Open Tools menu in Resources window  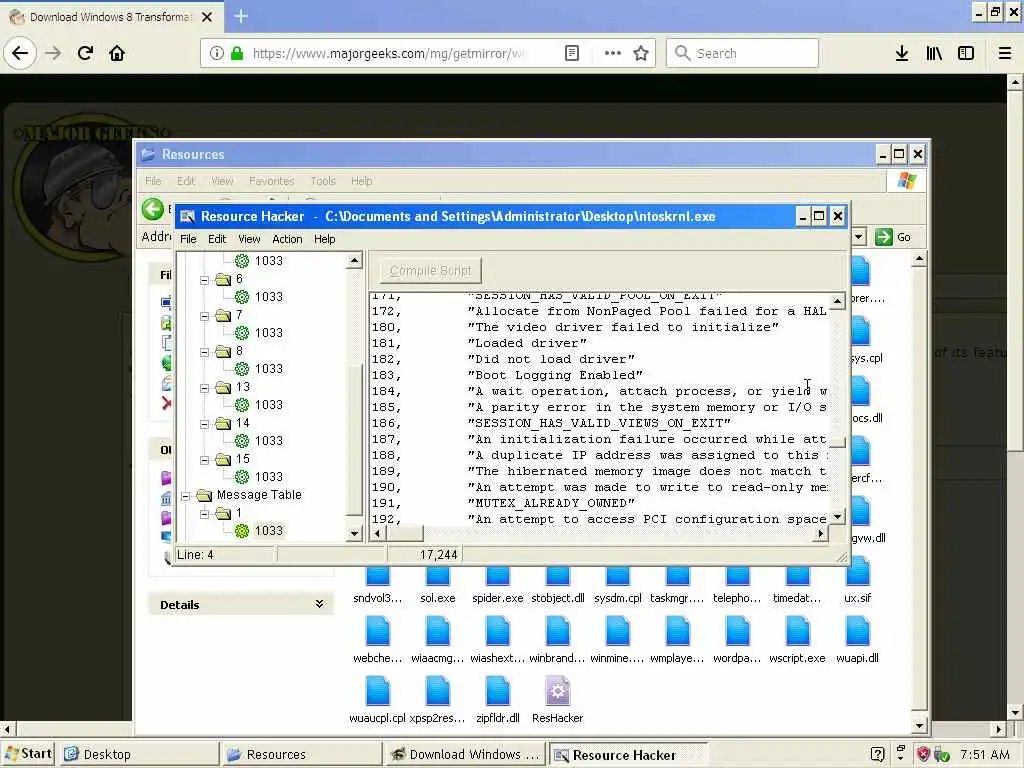click(x=323, y=181)
